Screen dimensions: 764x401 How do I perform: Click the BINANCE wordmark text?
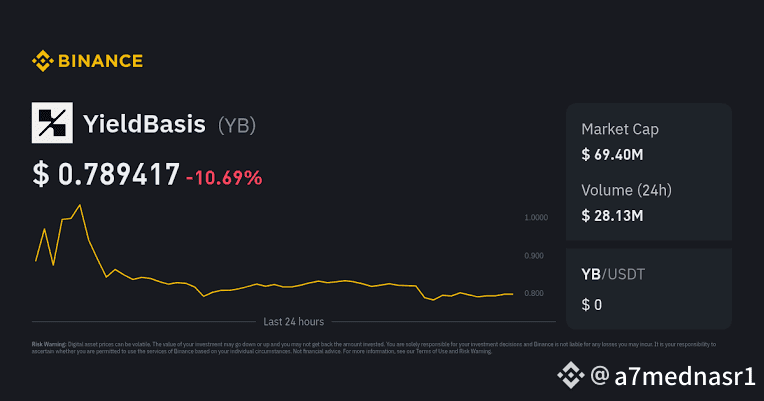pos(100,61)
